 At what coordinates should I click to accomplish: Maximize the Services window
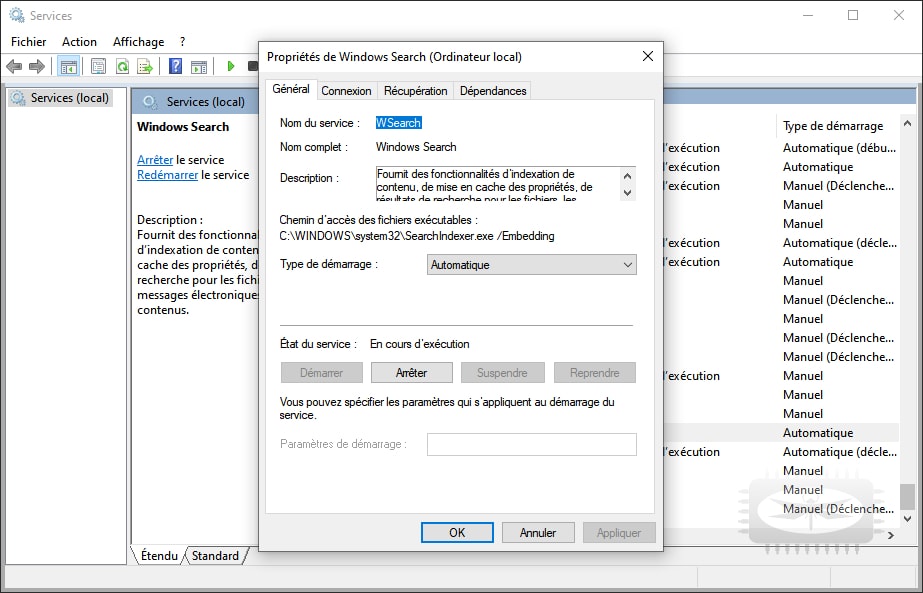point(853,15)
